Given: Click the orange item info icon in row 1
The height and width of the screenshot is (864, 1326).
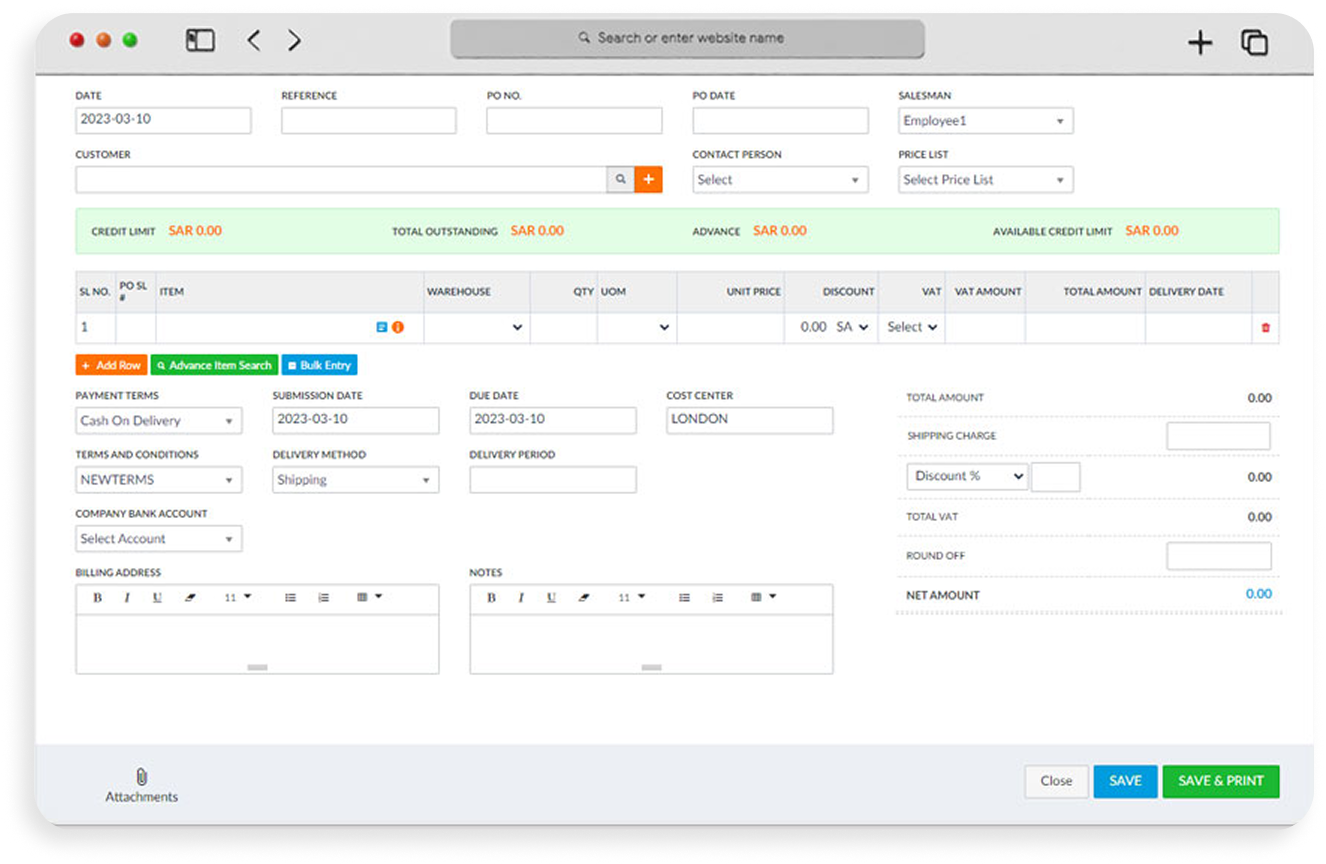Looking at the screenshot, I should pos(398,327).
